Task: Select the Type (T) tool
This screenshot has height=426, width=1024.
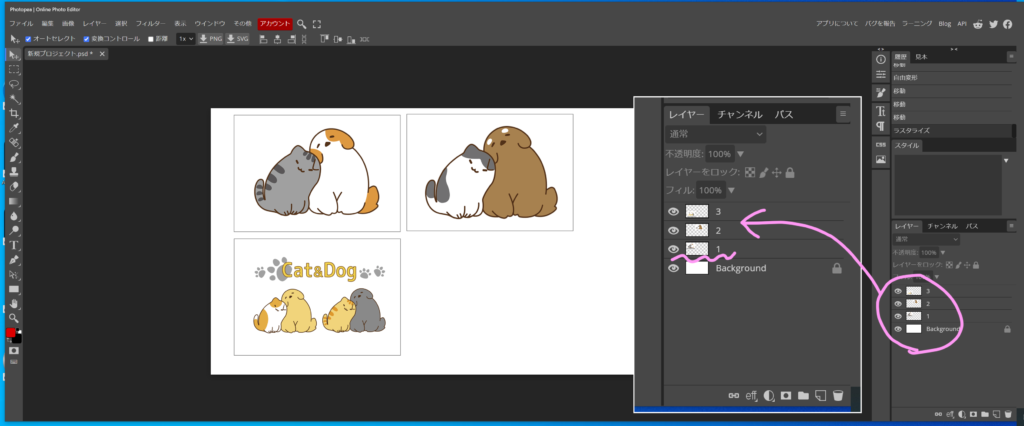Action: tap(14, 244)
